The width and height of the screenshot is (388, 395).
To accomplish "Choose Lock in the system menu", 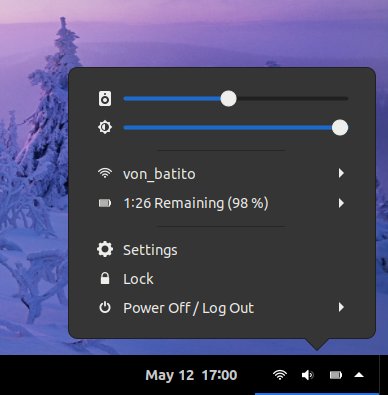I will point(222,278).
